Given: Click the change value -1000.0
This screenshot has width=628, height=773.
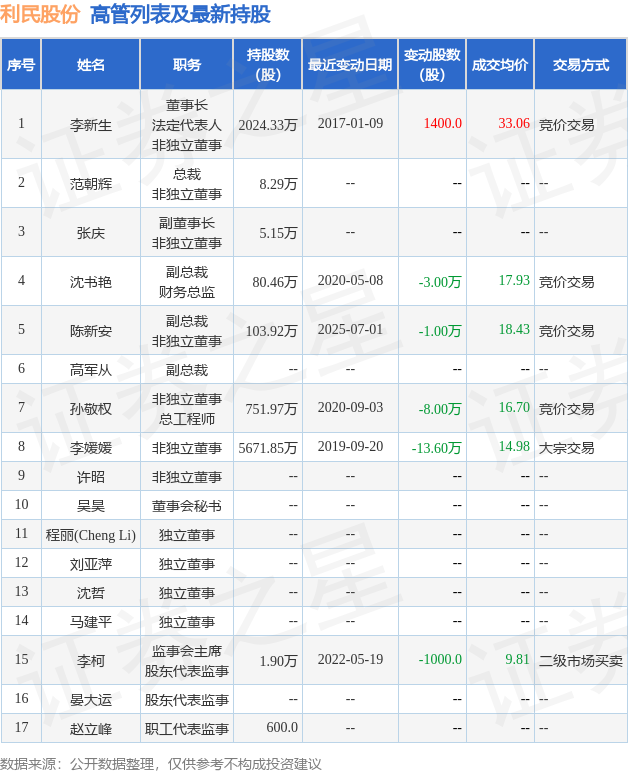Looking at the screenshot, I should [440, 659].
